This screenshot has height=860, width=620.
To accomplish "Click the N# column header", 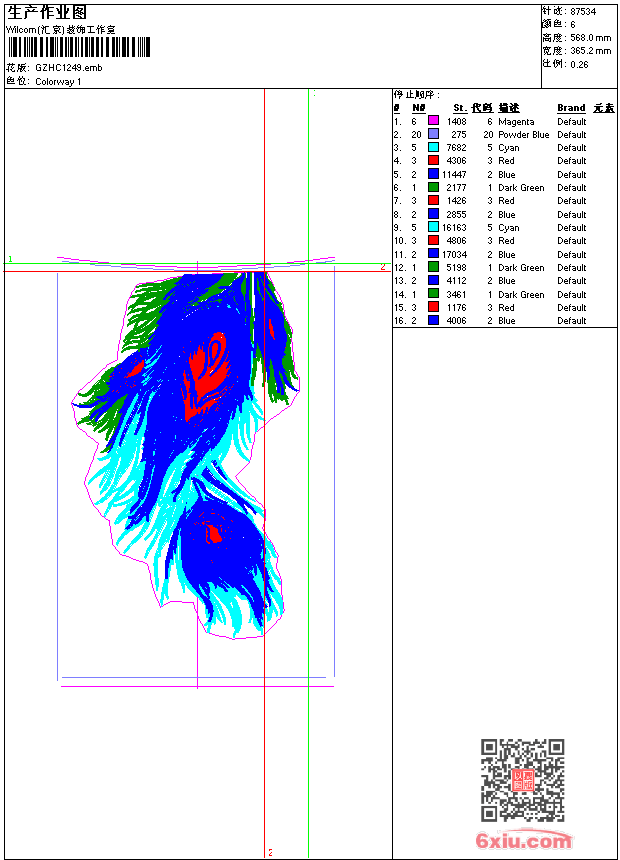I will click(419, 108).
